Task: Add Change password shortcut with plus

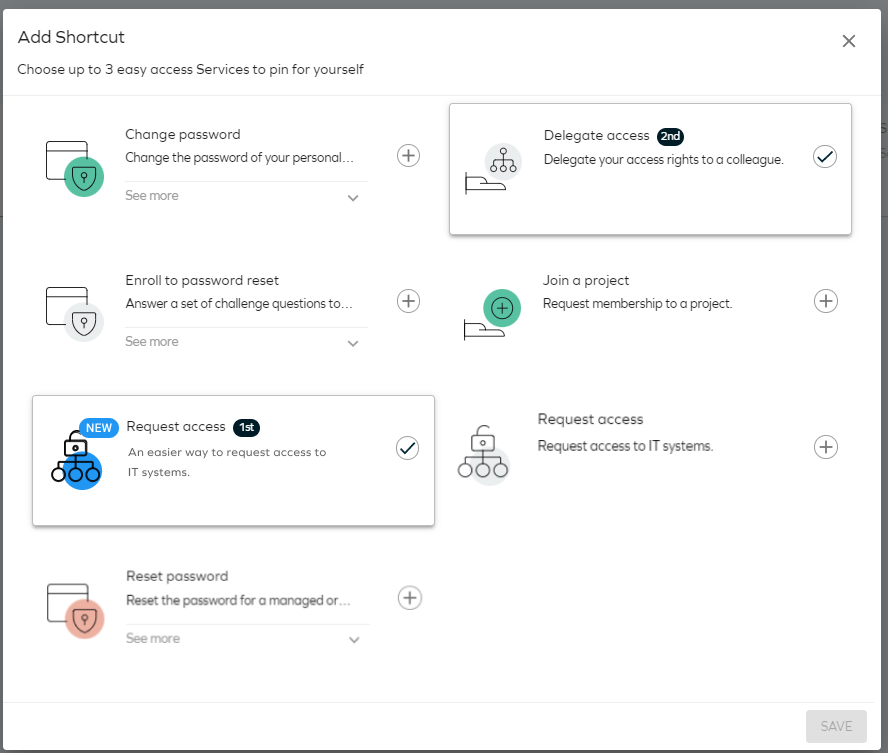Action: tap(408, 155)
